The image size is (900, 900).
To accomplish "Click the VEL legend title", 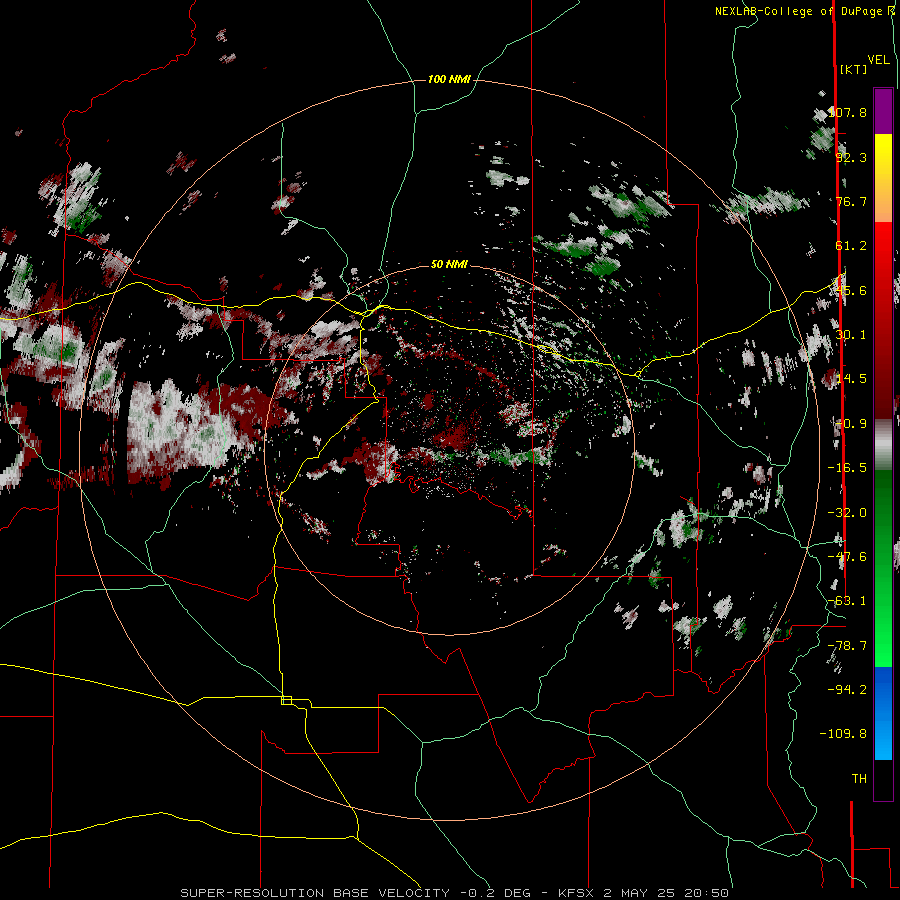I will [878, 60].
